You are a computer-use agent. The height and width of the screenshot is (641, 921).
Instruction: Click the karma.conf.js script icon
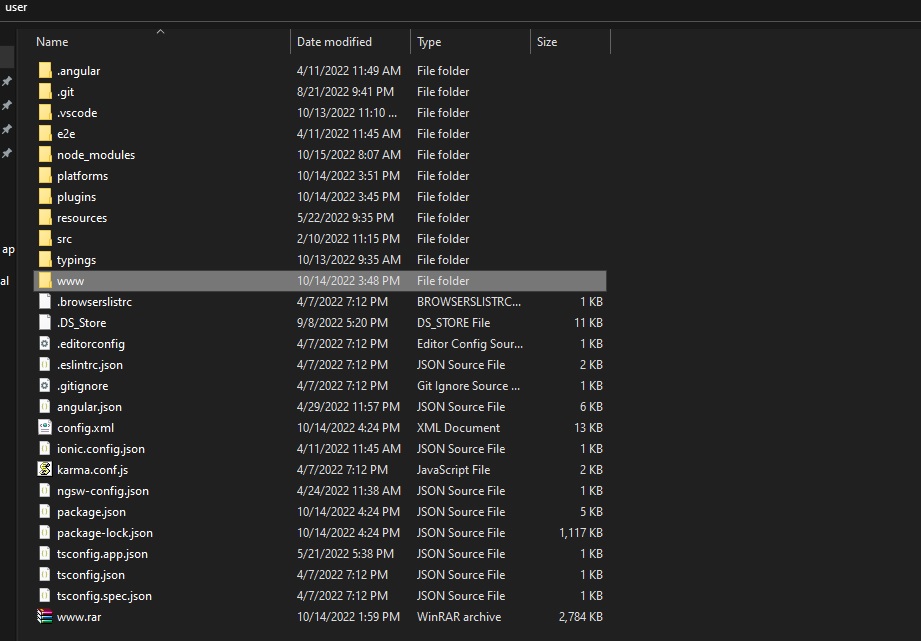45,469
